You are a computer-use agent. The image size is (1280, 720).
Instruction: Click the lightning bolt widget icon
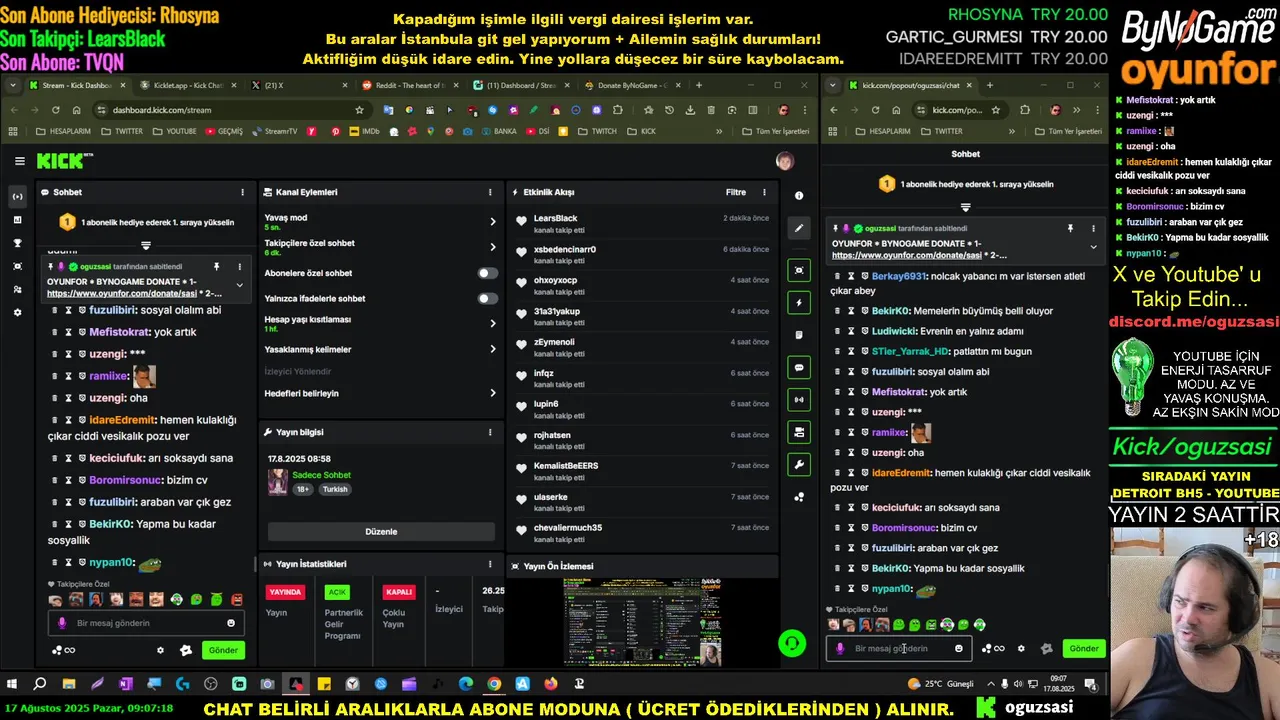[x=798, y=302]
